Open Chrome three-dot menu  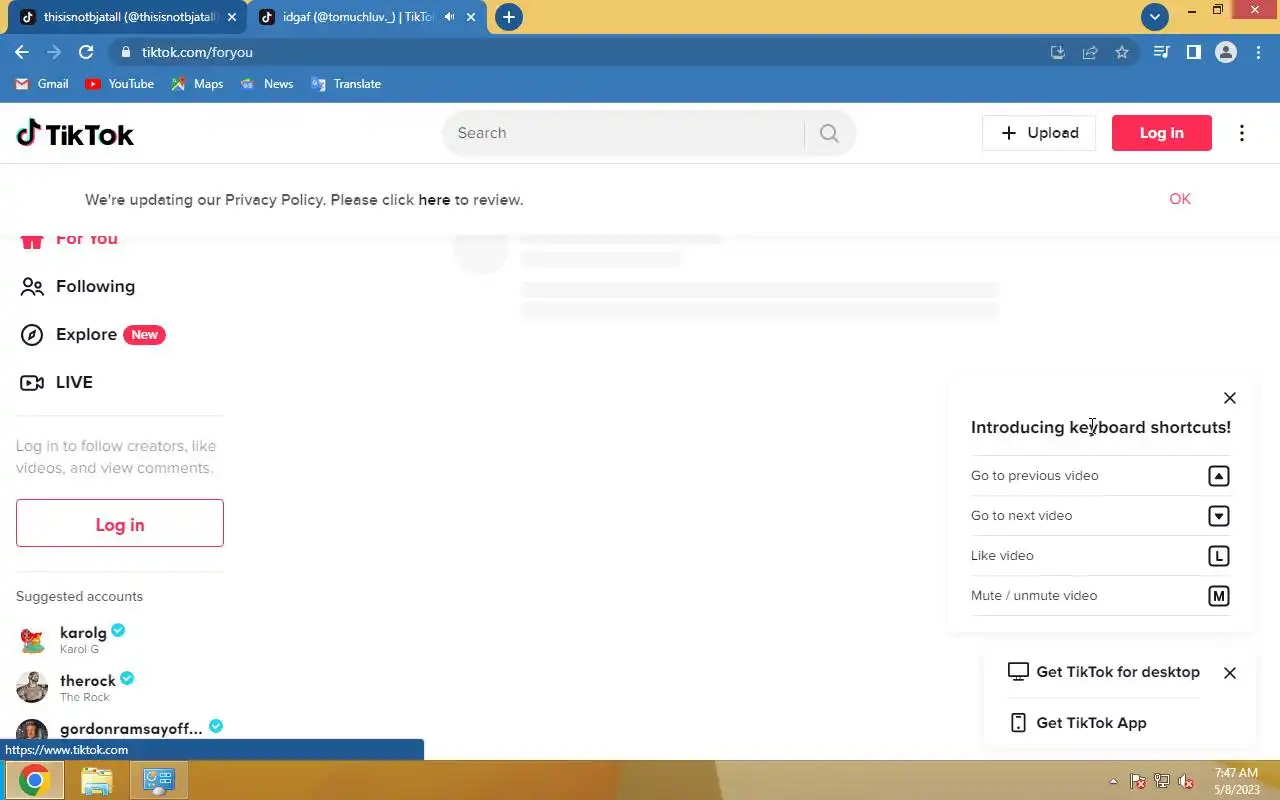pos(1258,52)
